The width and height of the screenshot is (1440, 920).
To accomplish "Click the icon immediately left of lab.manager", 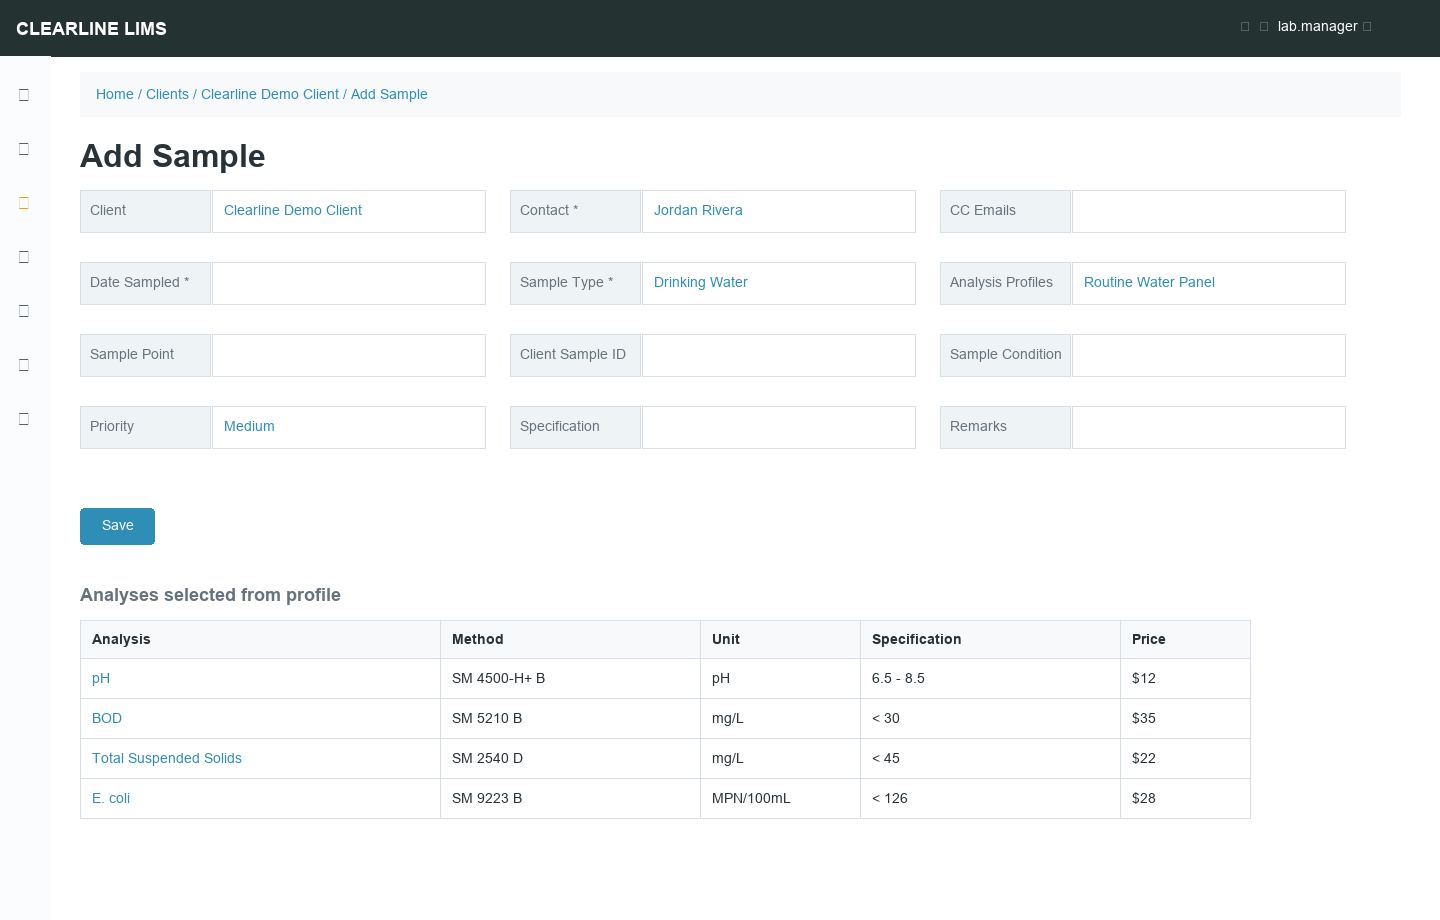I will (1264, 27).
